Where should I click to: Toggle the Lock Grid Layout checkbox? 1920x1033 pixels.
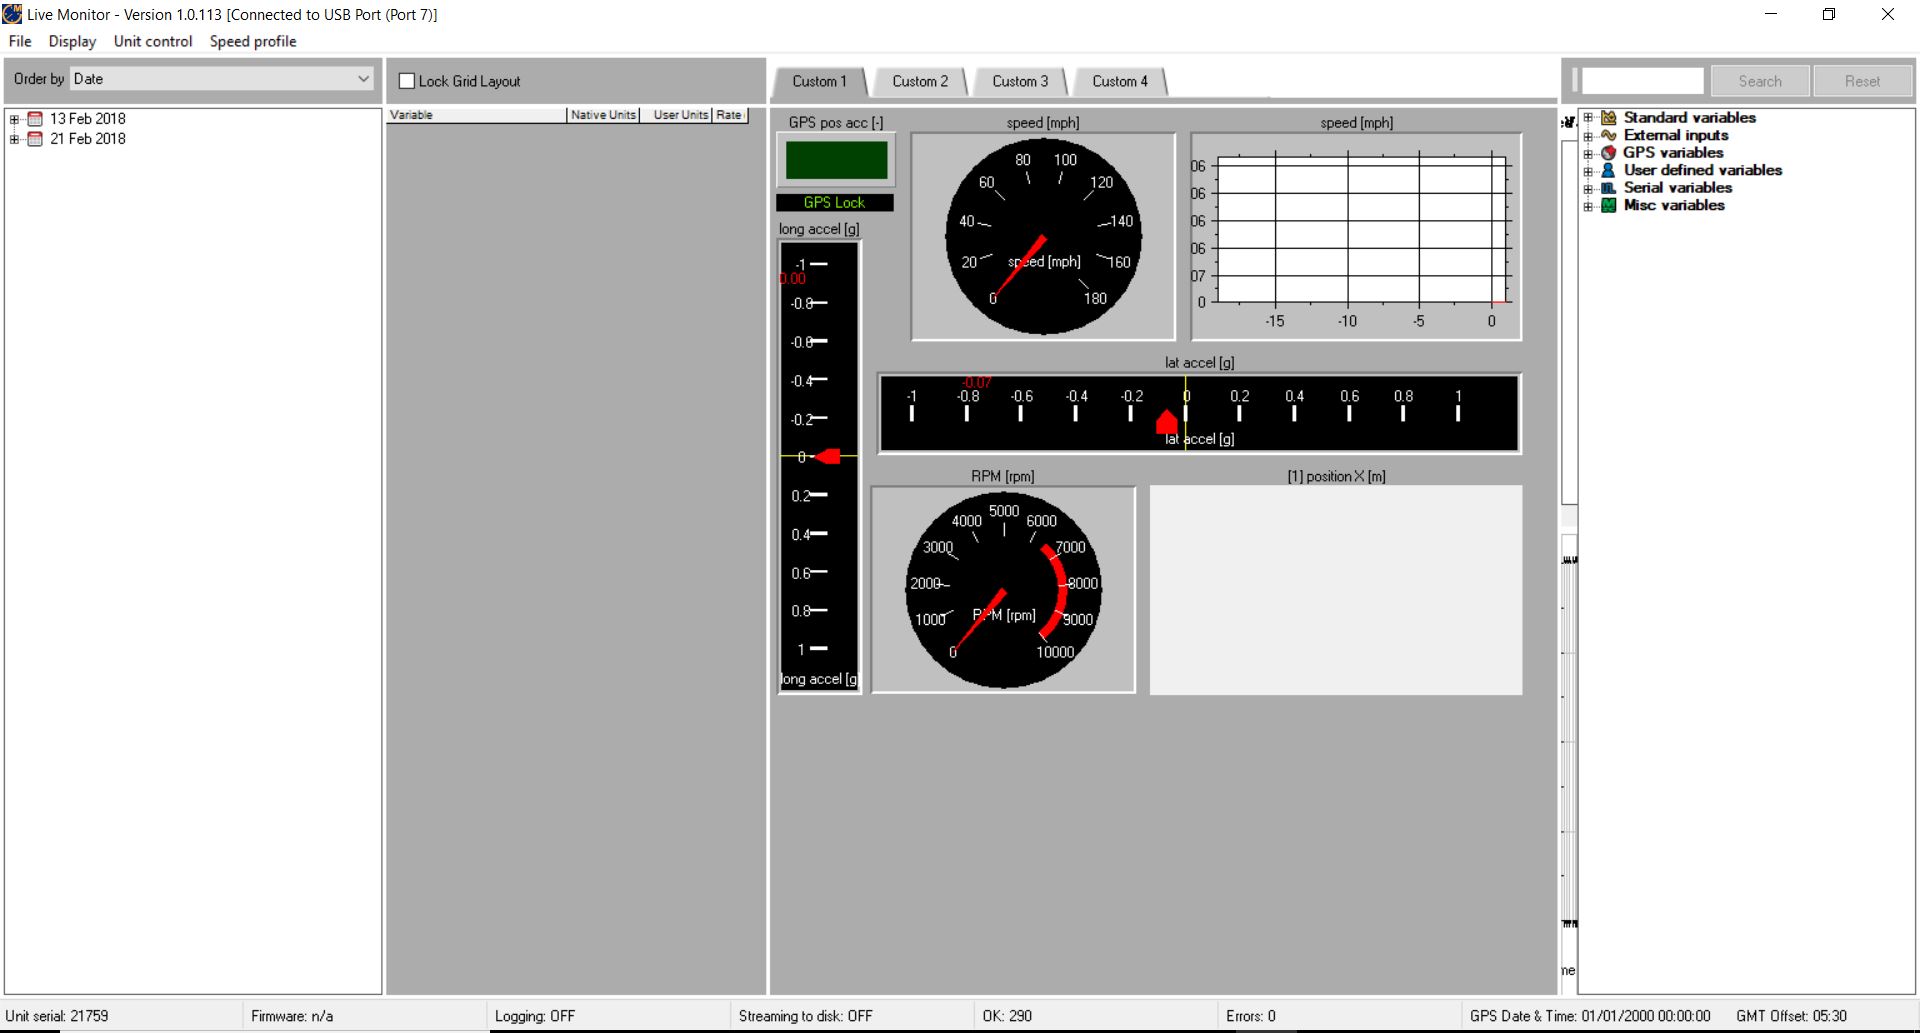click(407, 81)
